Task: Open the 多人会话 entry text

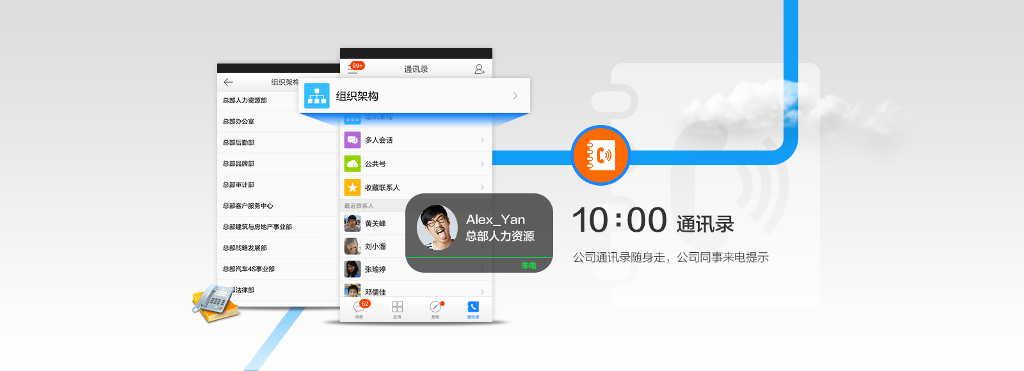Action: click(379, 140)
